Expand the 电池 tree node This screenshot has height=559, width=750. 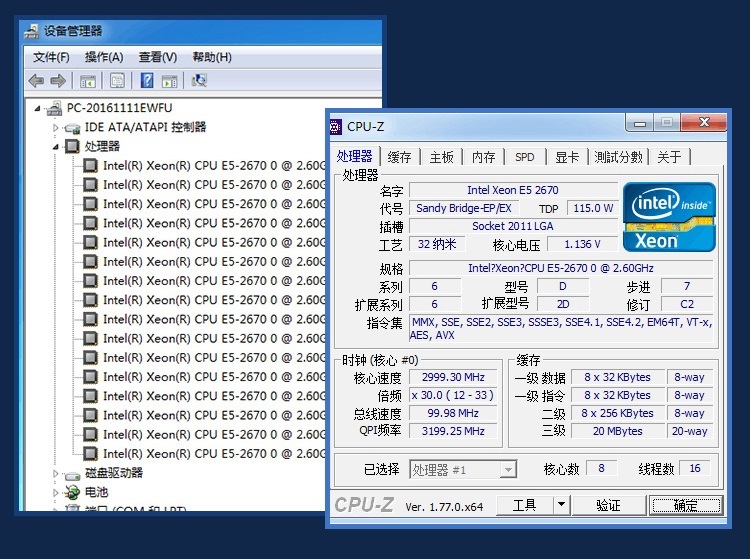[x=55, y=493]
